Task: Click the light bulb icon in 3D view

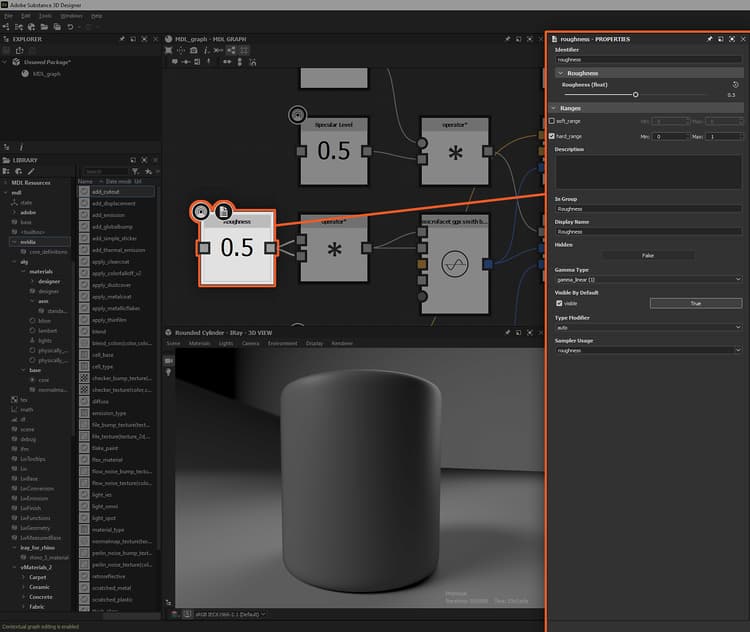Action: 168,372
